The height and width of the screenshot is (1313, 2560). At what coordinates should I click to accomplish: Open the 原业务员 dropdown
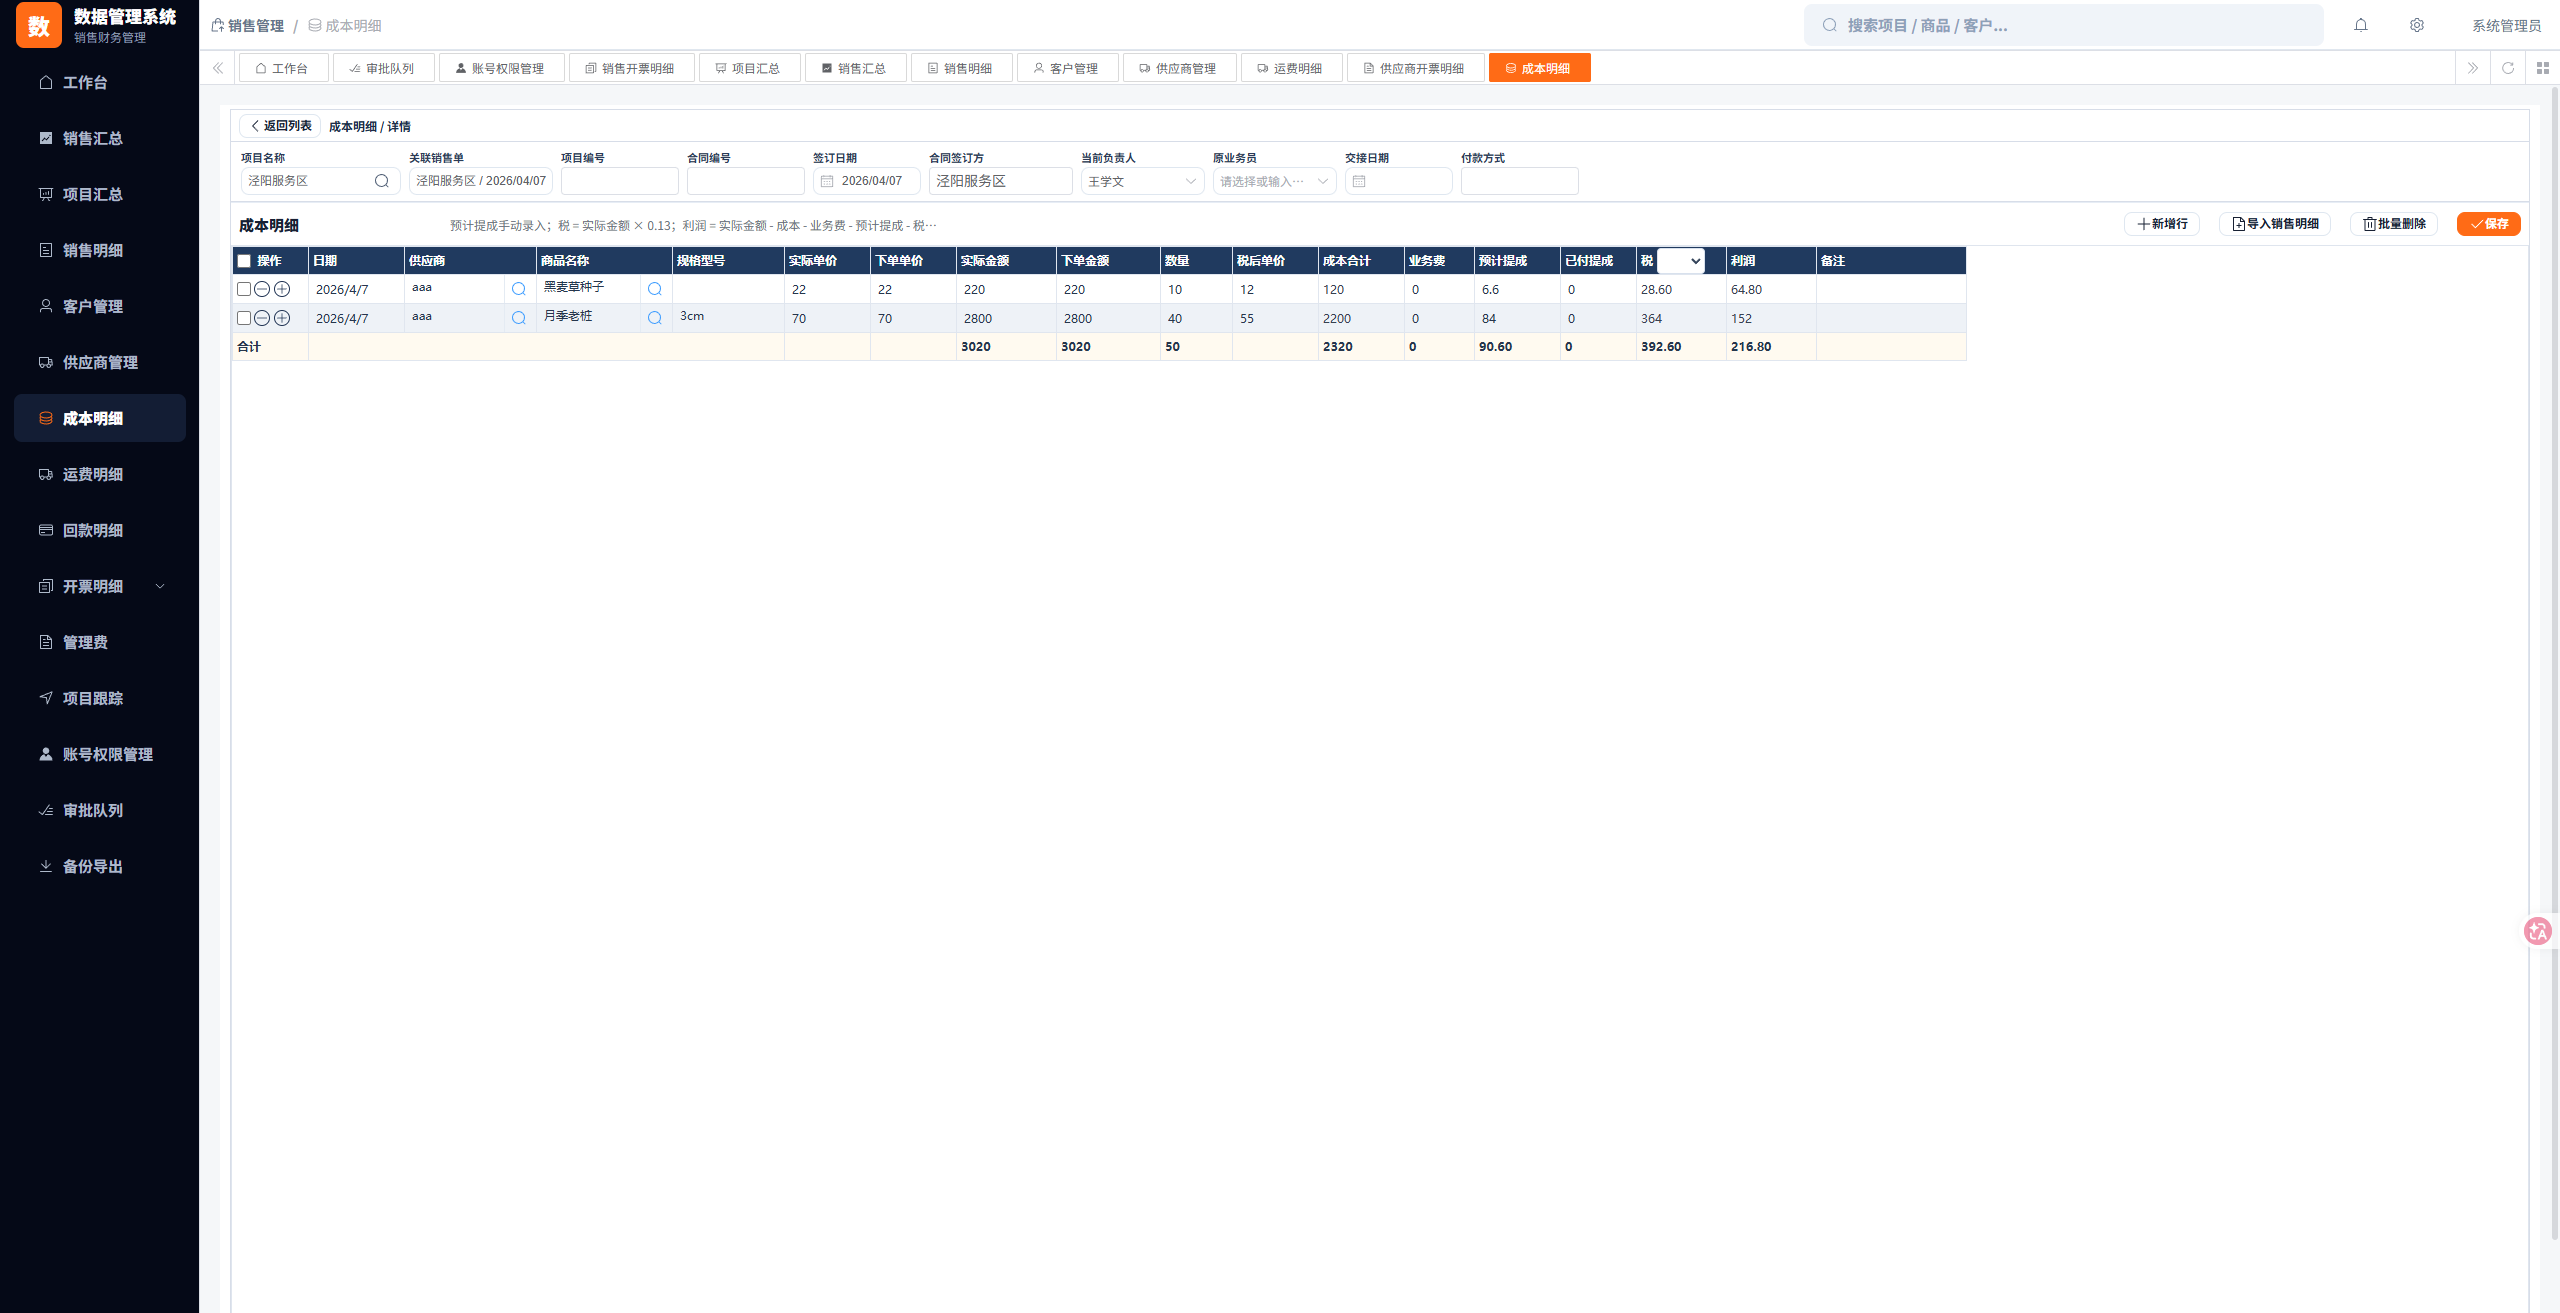pos(1274,181)
